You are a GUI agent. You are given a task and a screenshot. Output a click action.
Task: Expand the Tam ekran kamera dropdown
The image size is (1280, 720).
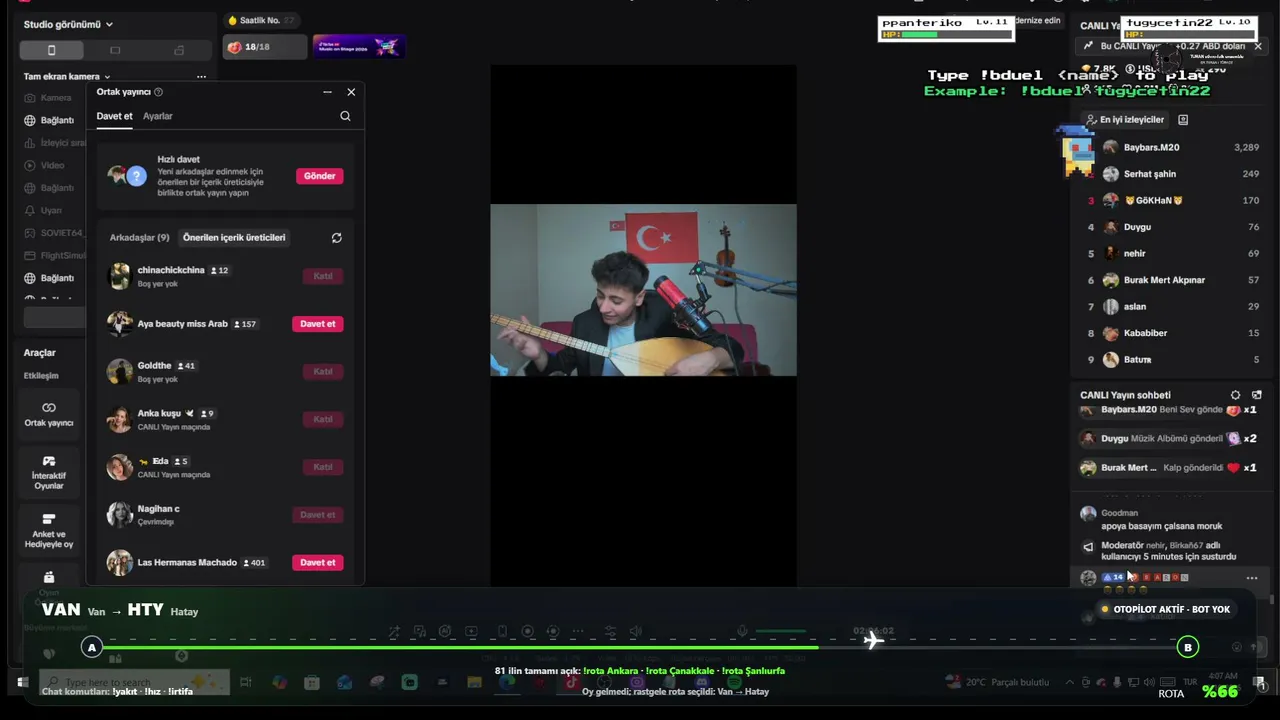click(x=67, y=76)
